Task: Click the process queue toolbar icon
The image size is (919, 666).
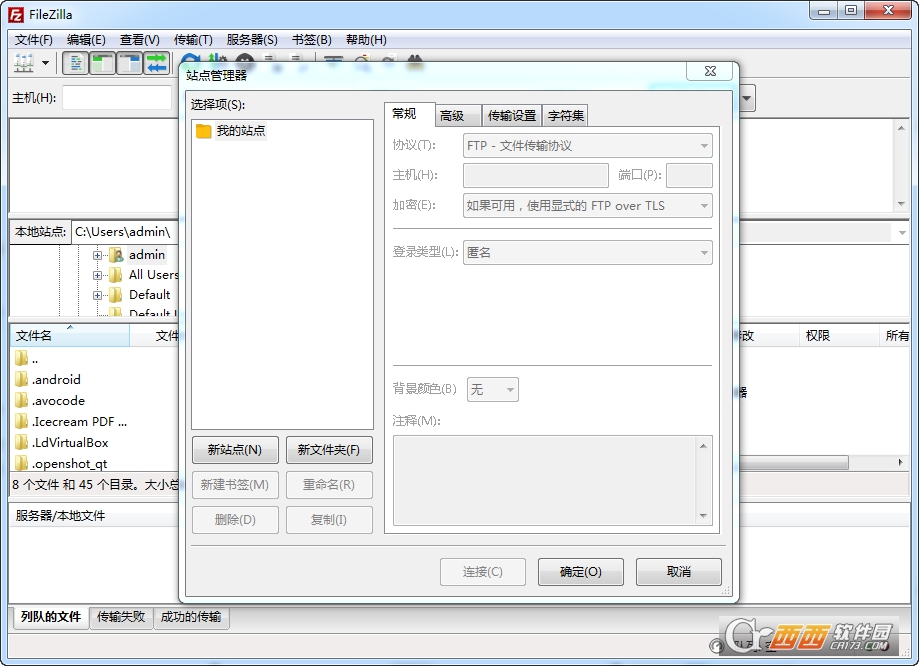Action: [217, 59]
